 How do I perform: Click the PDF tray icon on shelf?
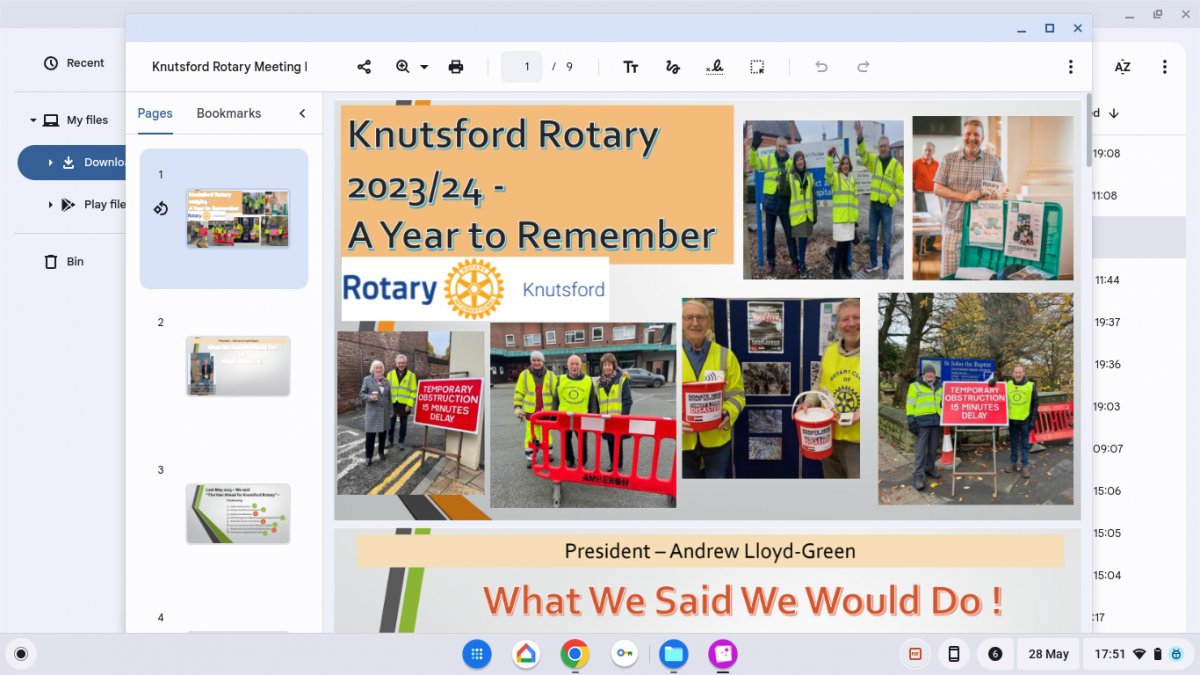pyautogui.click(x=914, y=654)
